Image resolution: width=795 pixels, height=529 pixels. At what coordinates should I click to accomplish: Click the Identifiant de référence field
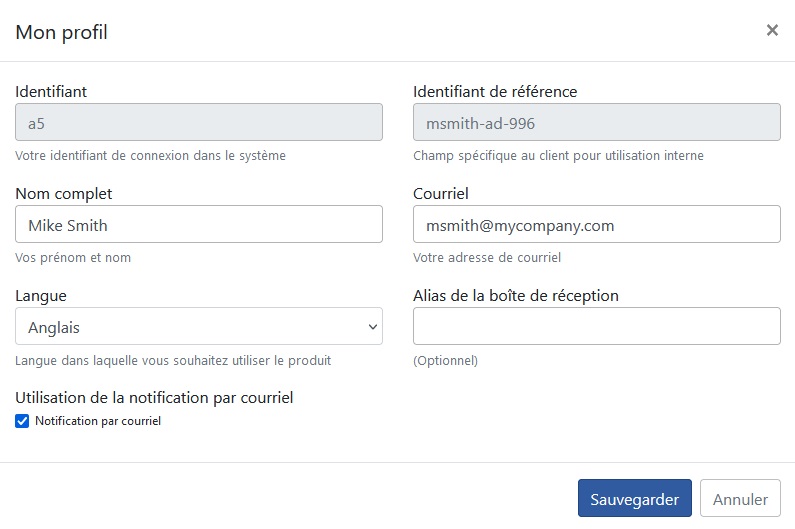597,122
